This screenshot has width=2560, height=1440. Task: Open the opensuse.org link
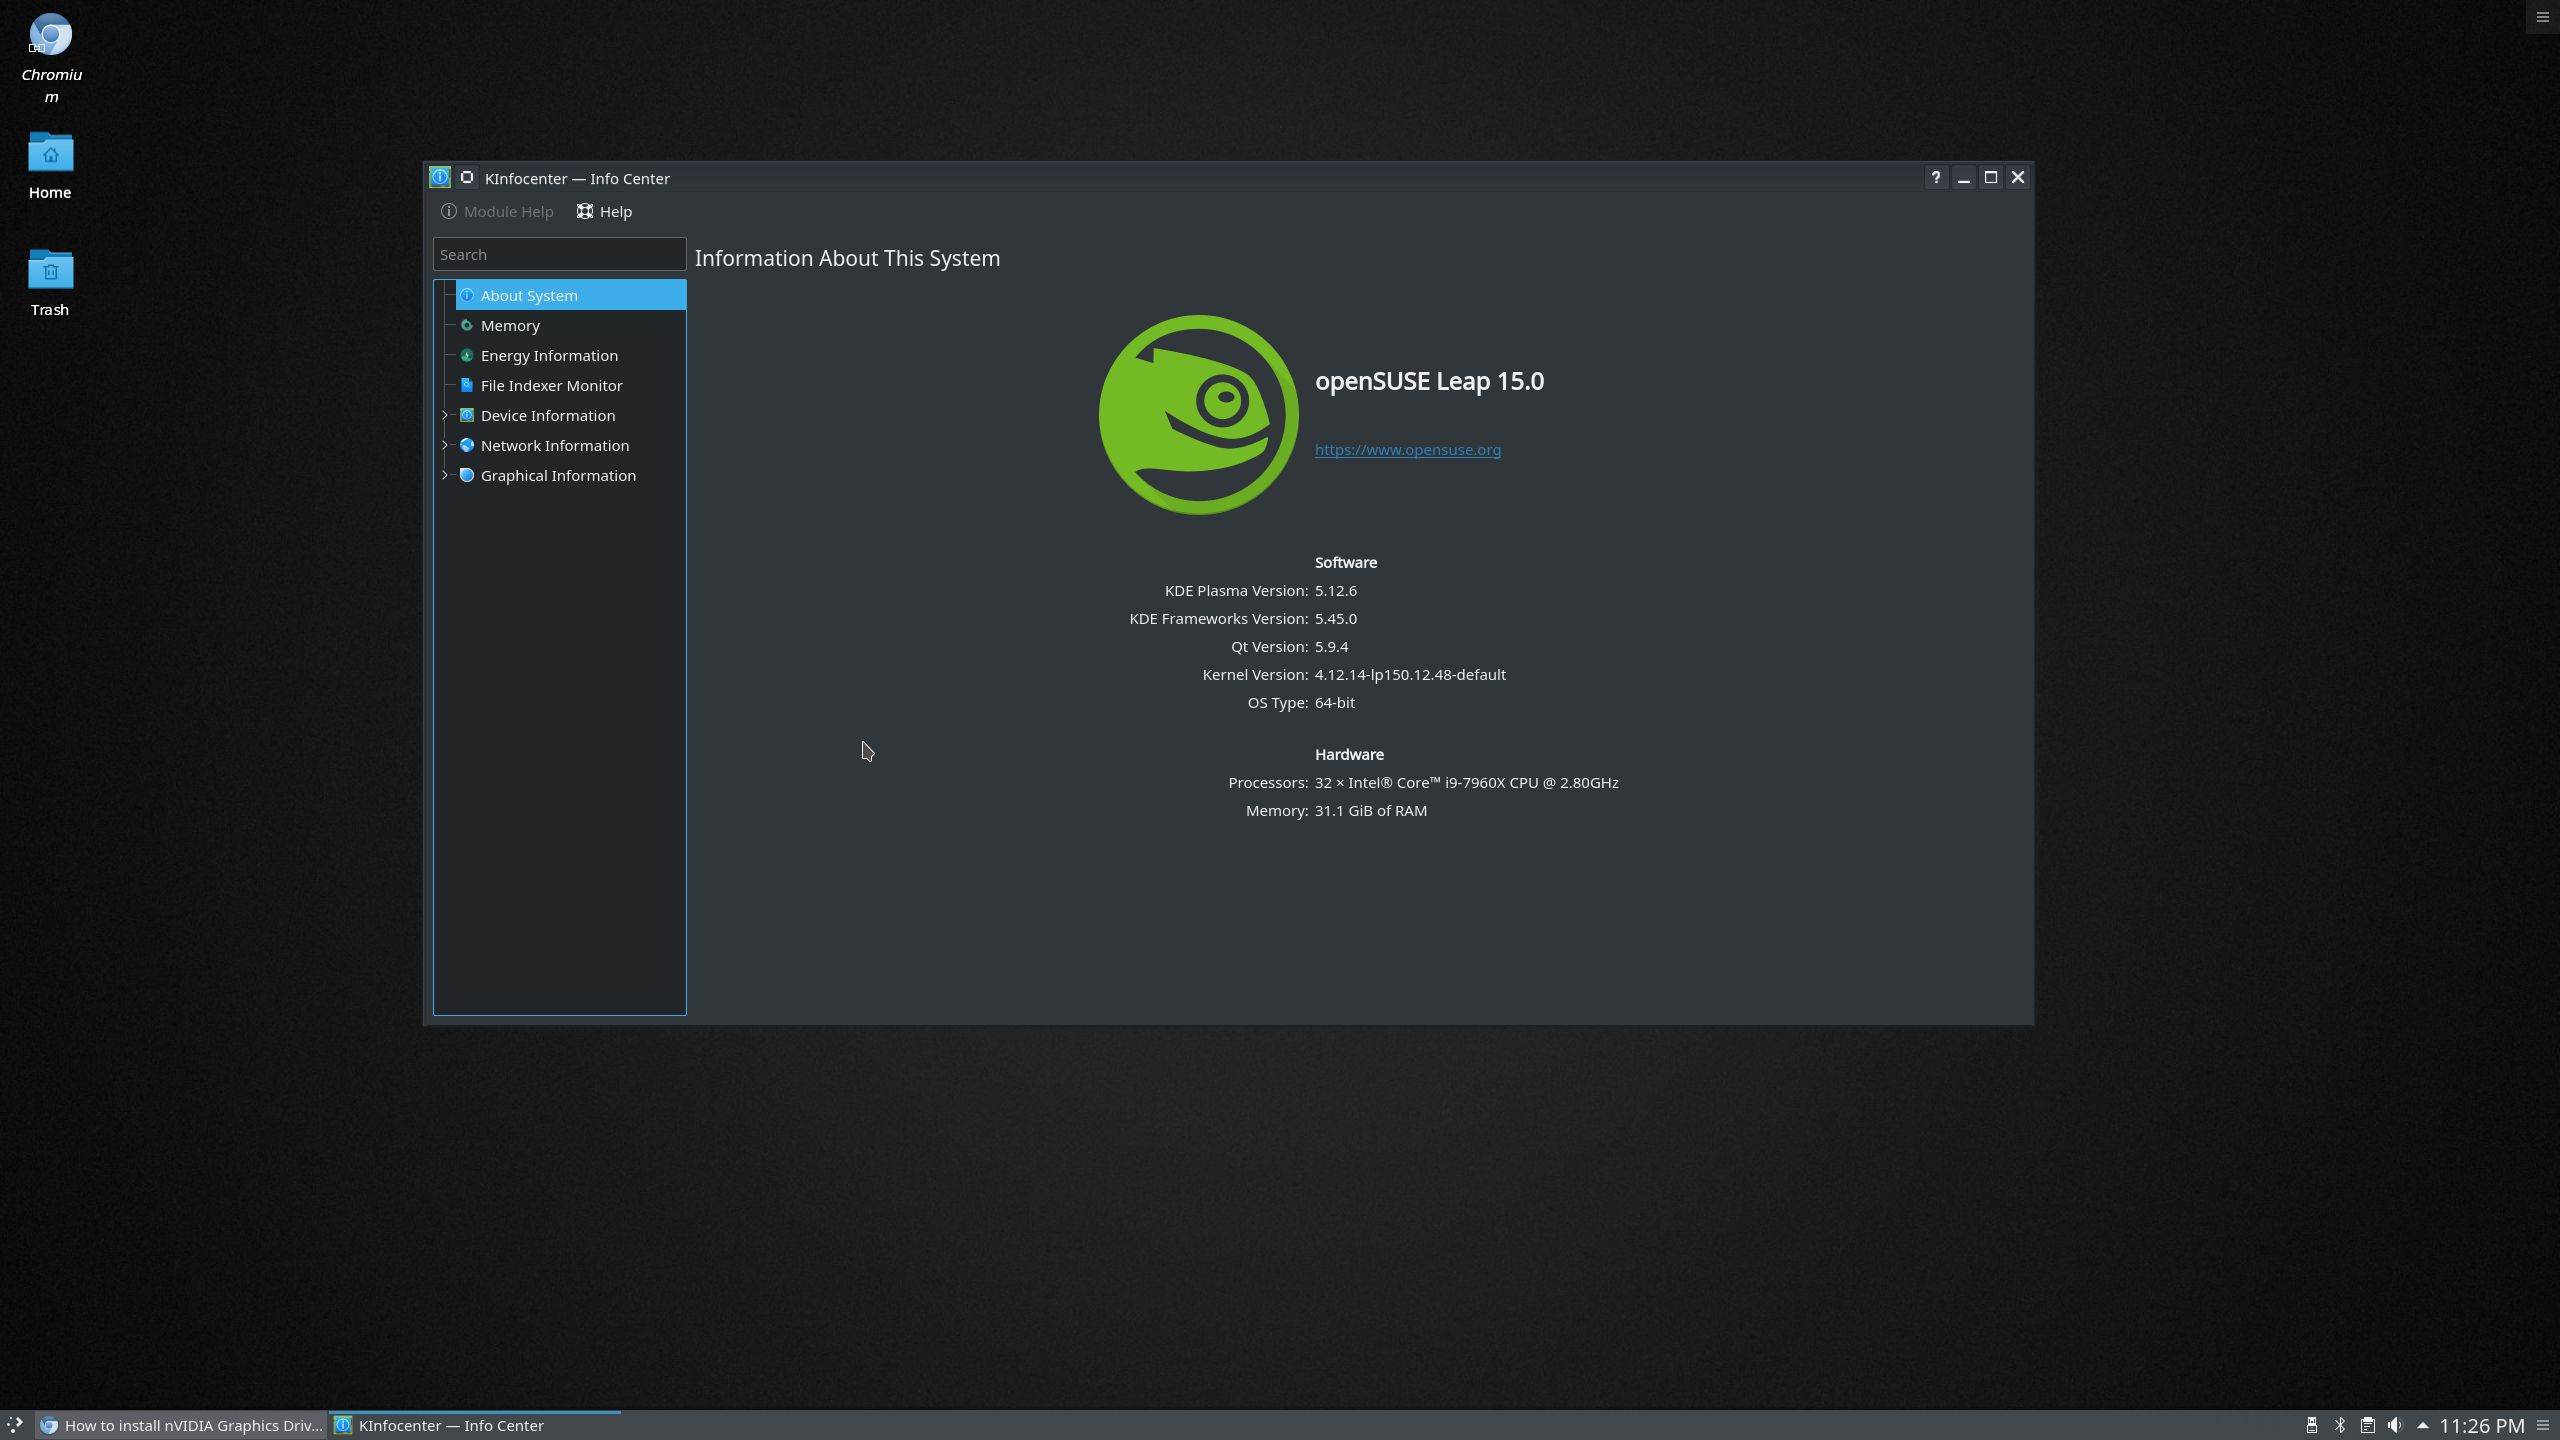coord(1407,450)
